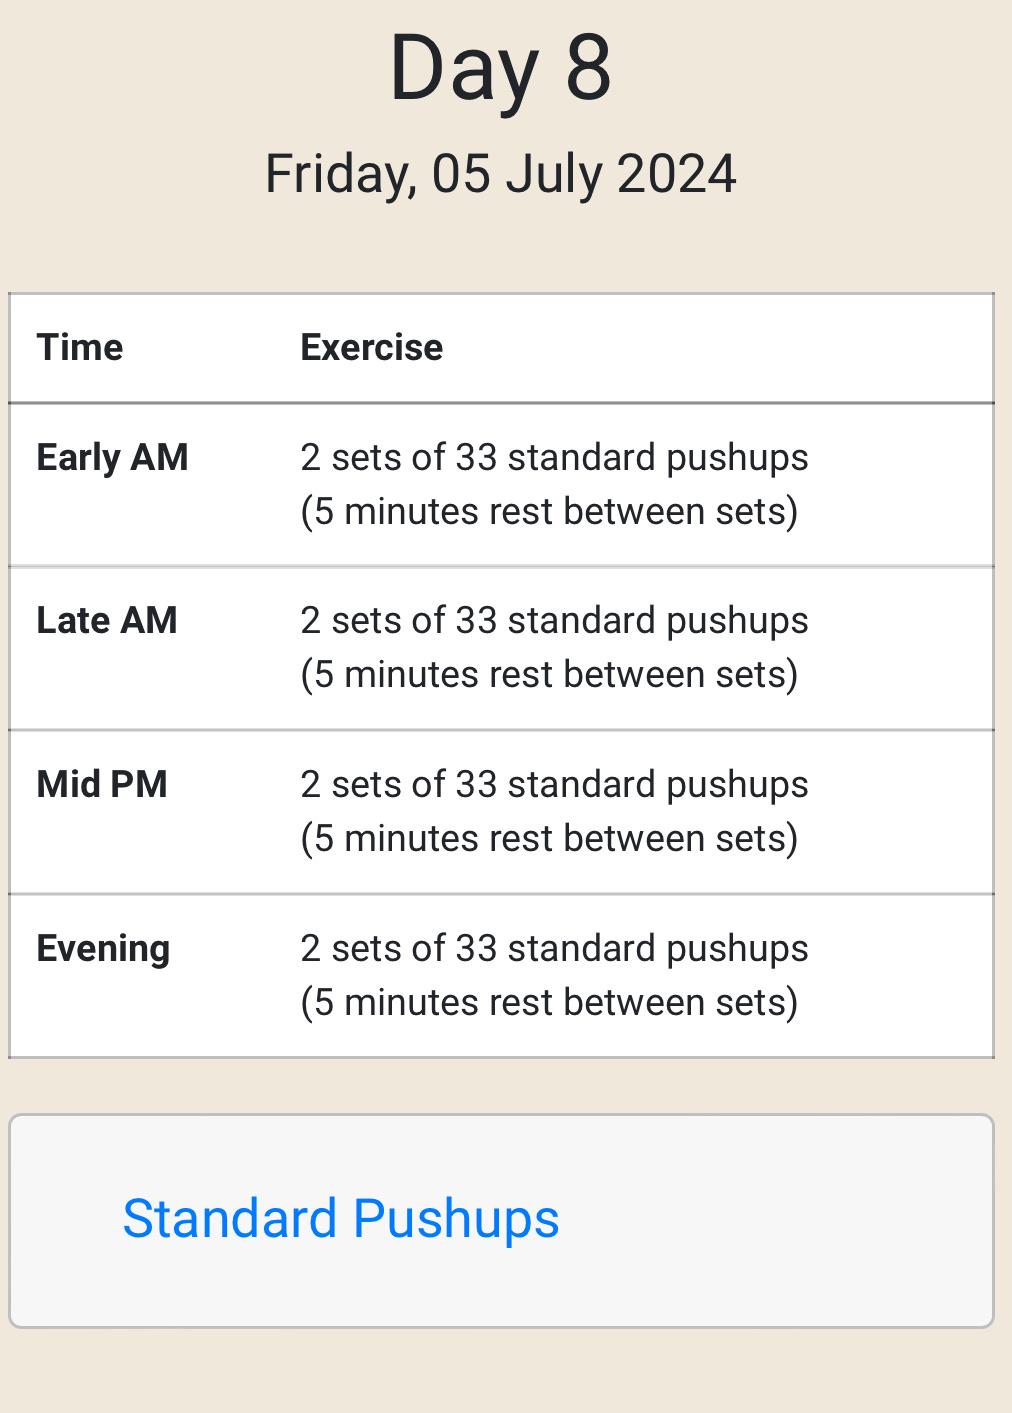Select the Time column header
The height and width of the screenshot is (1413, 1012).
click(80, 347)
